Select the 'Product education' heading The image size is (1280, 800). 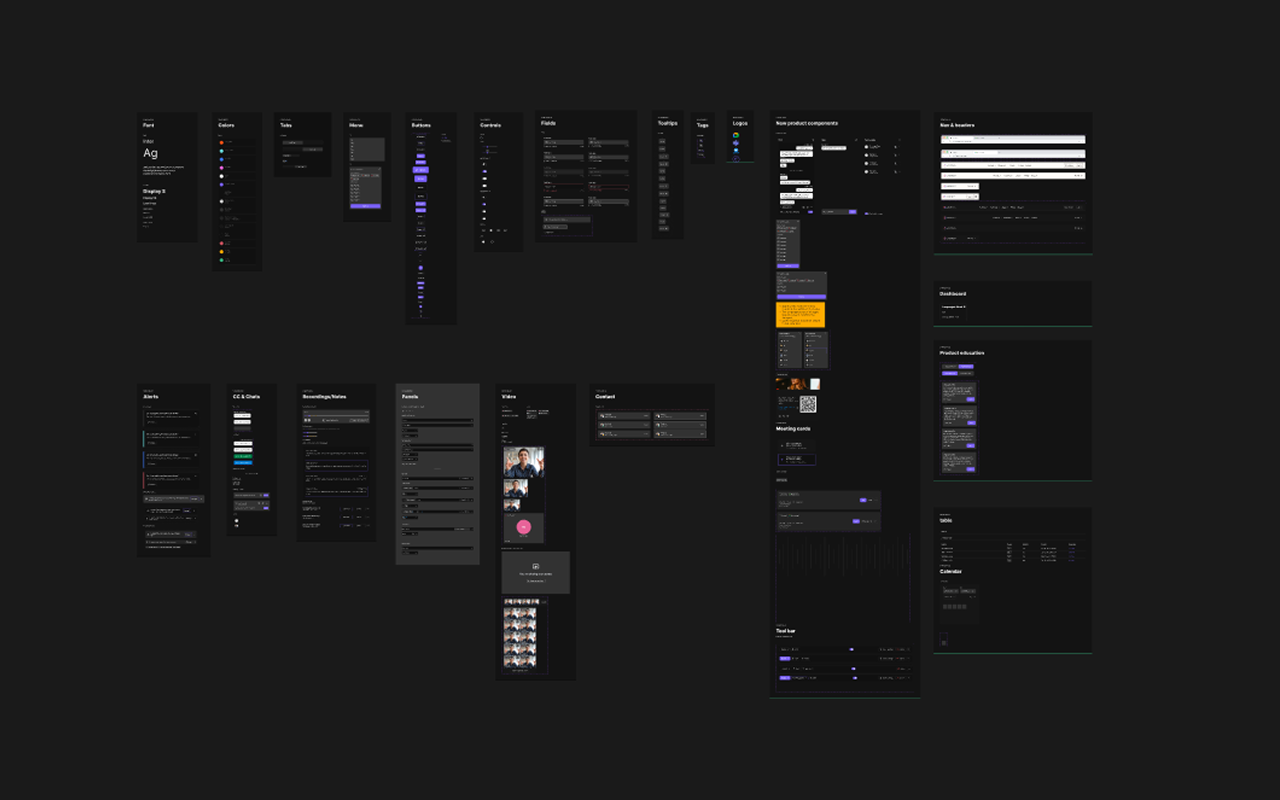pos(962,353)
